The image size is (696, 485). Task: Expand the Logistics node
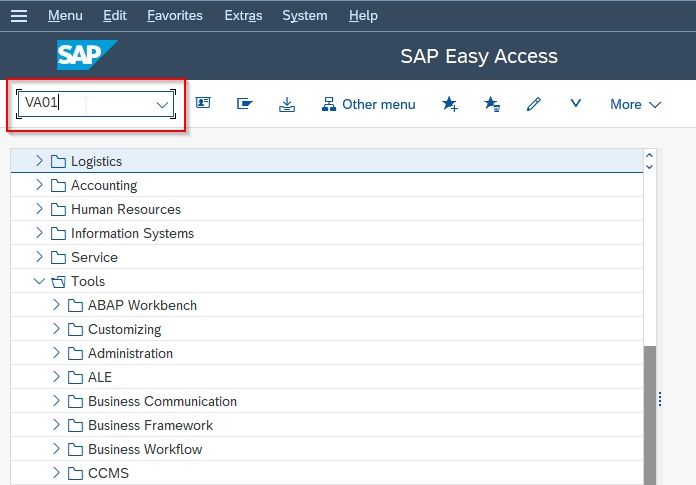[x=39, y=161]
